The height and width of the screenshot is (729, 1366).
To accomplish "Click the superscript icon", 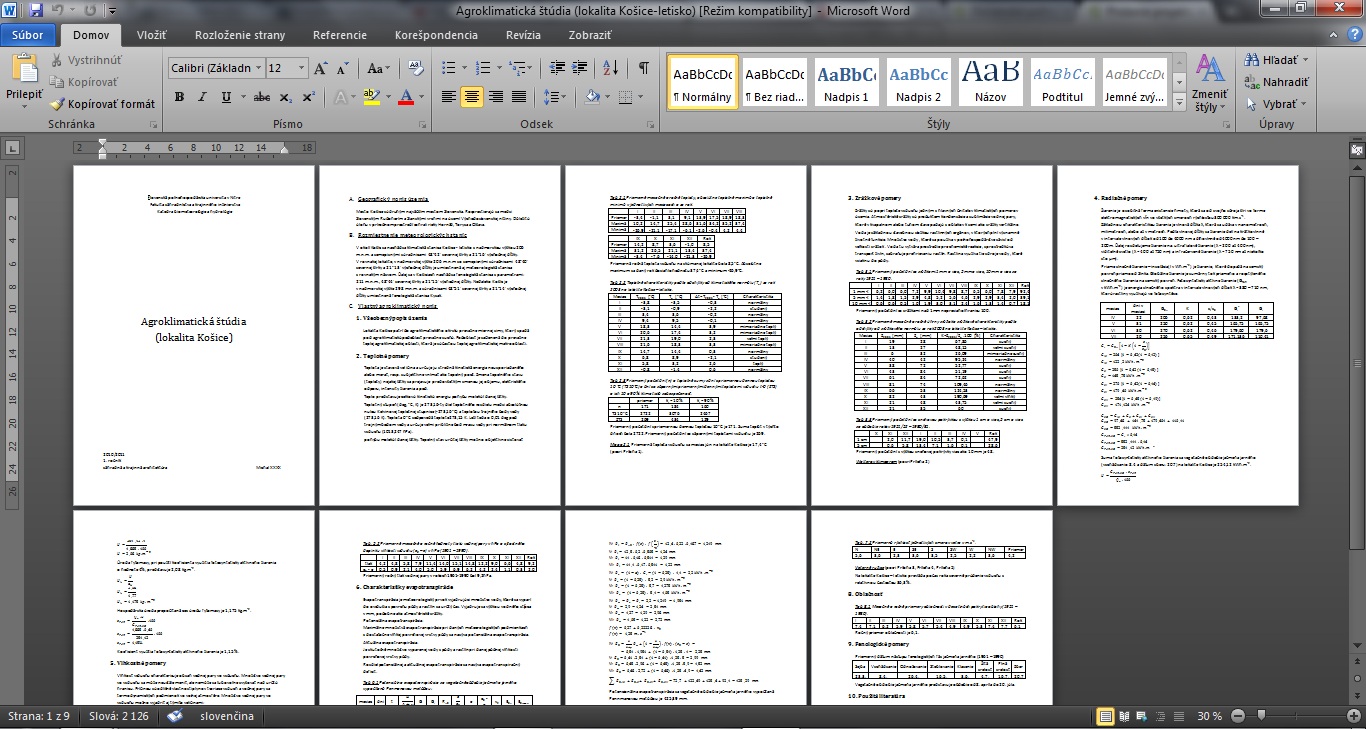I will coord(308,97).
